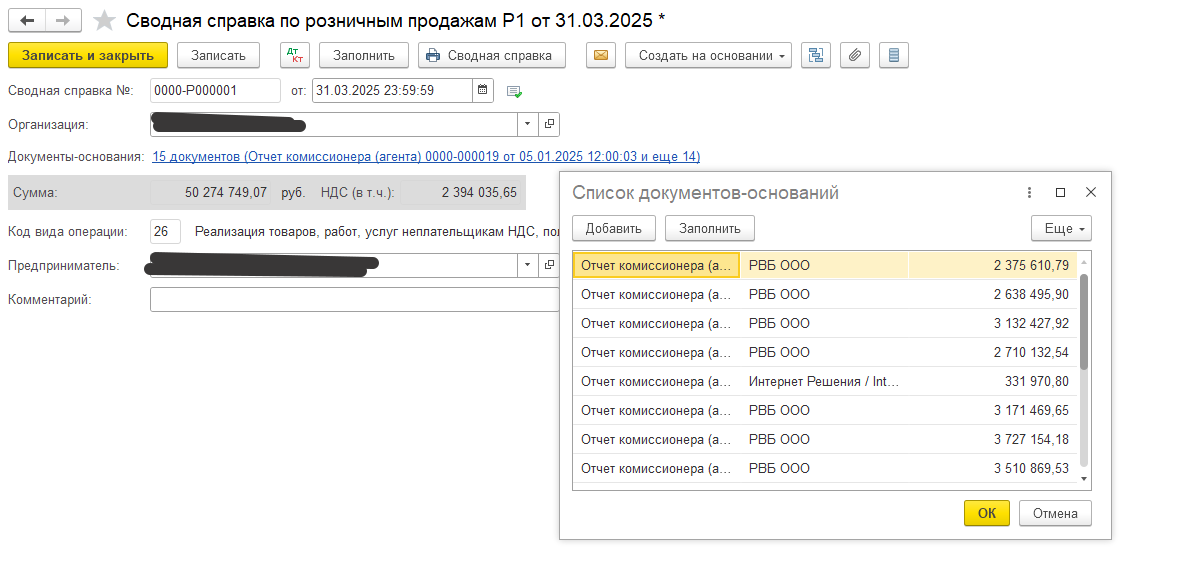Open dialog's three-dot options menu
This screenshot has width=1183, height=563.
[1029, 193]
